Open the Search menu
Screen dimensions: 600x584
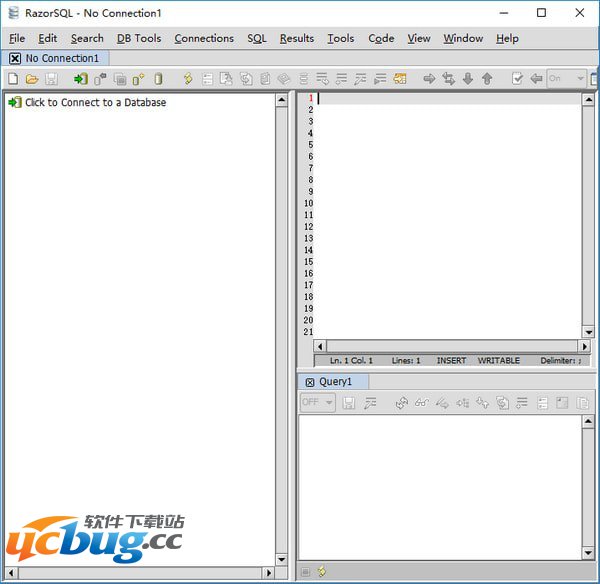(x=87, y=38)
